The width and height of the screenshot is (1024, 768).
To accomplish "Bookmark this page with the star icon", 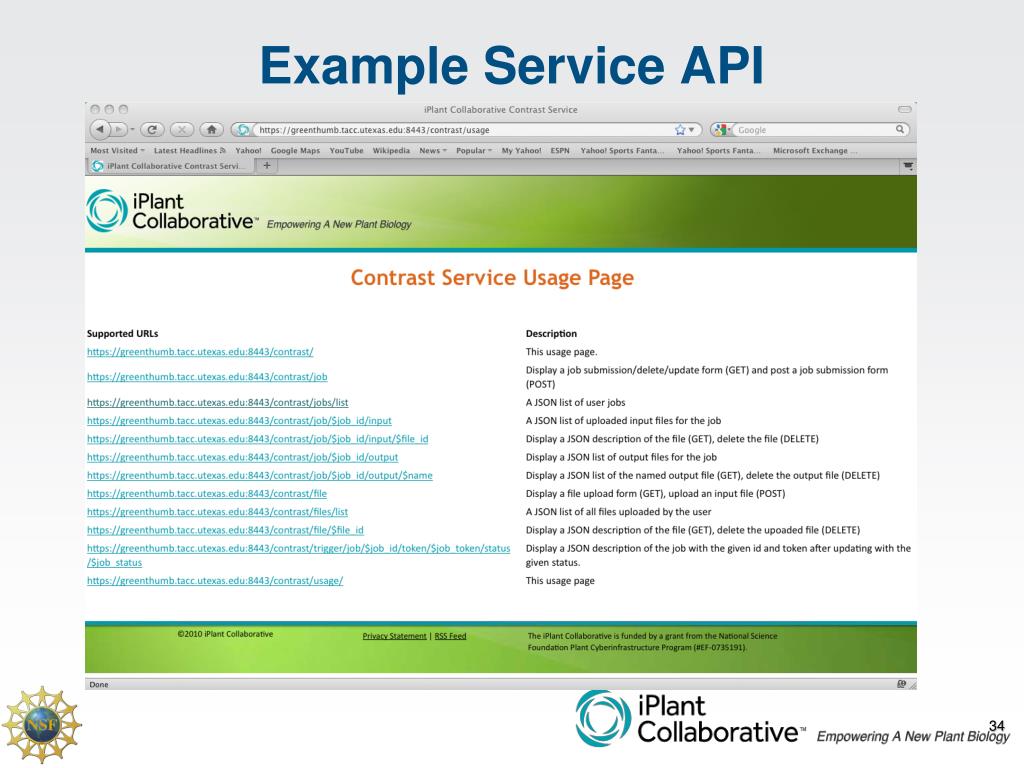I will [680, 130].
